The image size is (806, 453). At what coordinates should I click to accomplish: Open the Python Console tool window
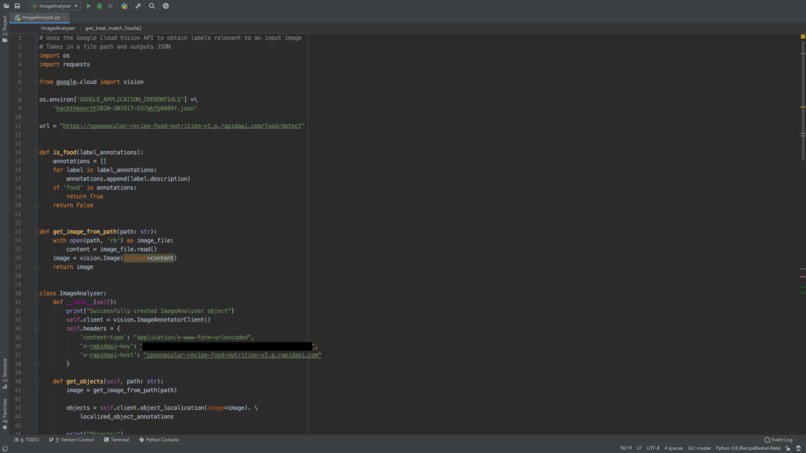point(159,440)
